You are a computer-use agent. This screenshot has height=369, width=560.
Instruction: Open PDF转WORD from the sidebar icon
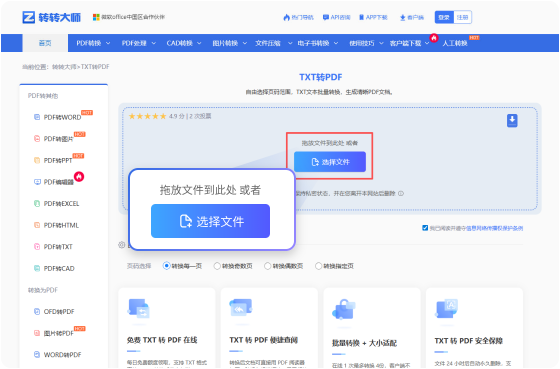tap(37, 117)
